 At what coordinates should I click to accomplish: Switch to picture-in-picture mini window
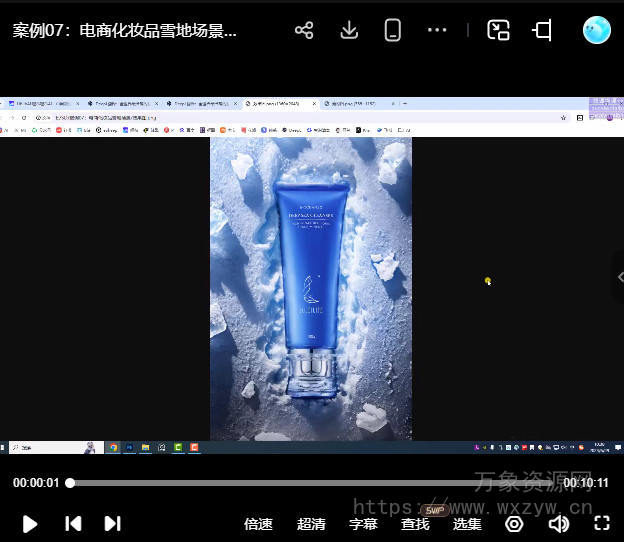pyautogui.click(x=498, y=30)
